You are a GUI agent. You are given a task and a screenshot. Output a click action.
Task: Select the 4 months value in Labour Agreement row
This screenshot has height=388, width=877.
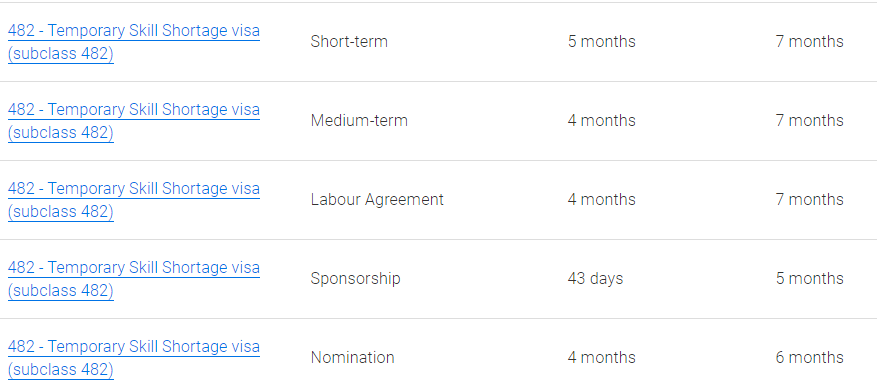(x=601, y=200)
